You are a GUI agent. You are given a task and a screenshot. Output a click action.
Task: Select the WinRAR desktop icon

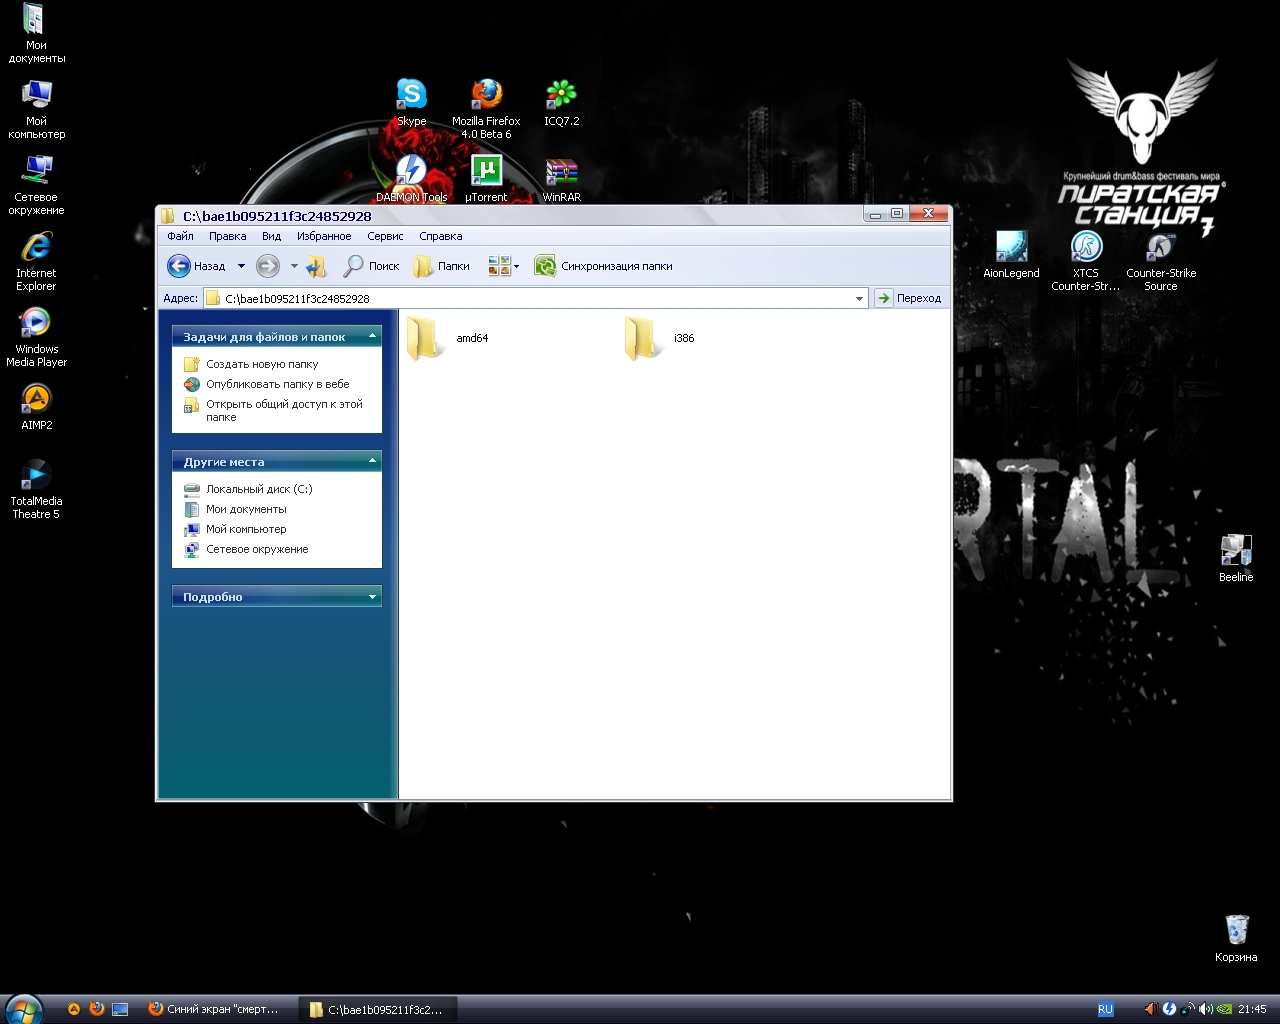pos(561,178)
